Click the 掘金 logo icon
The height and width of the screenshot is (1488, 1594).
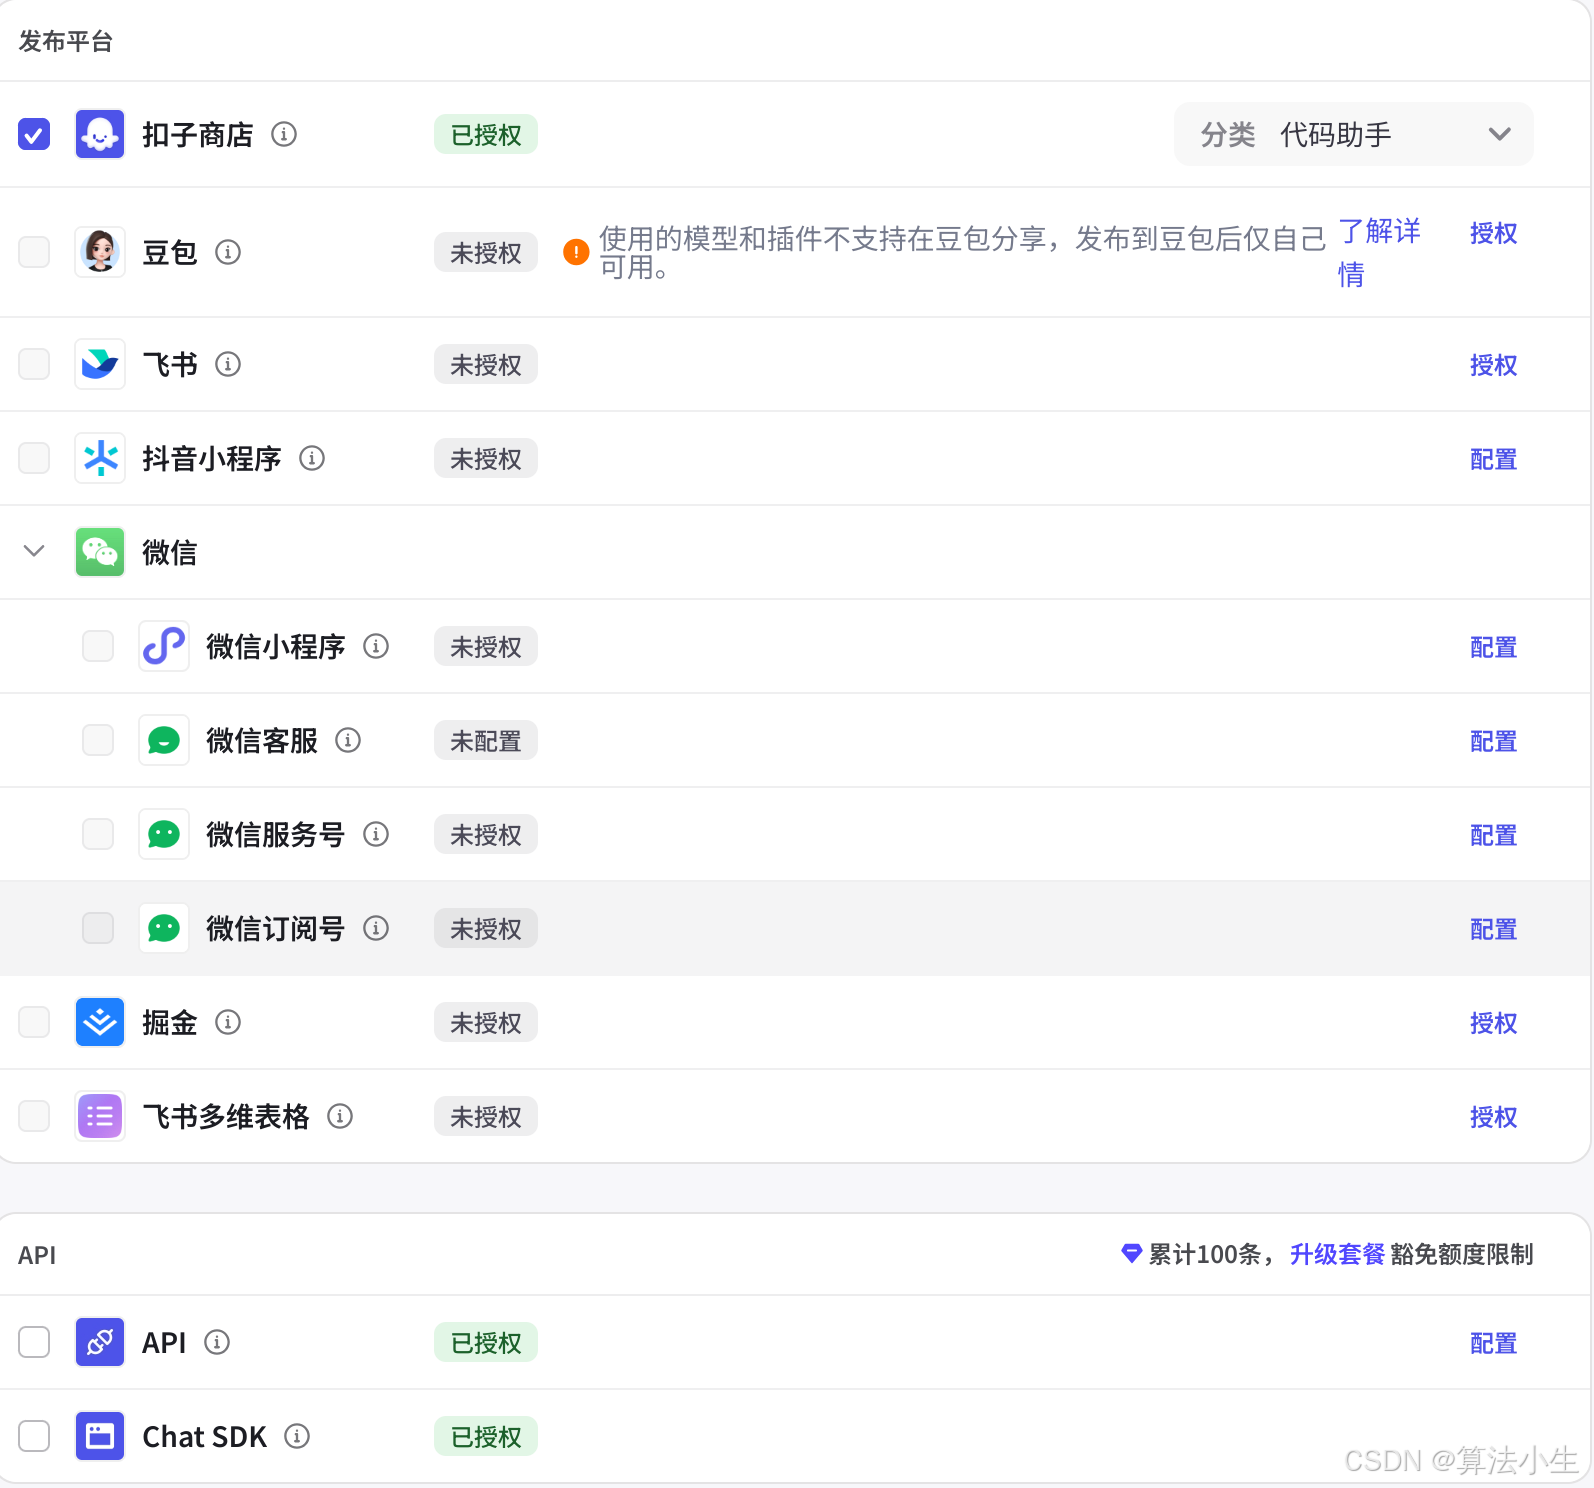100,1022
